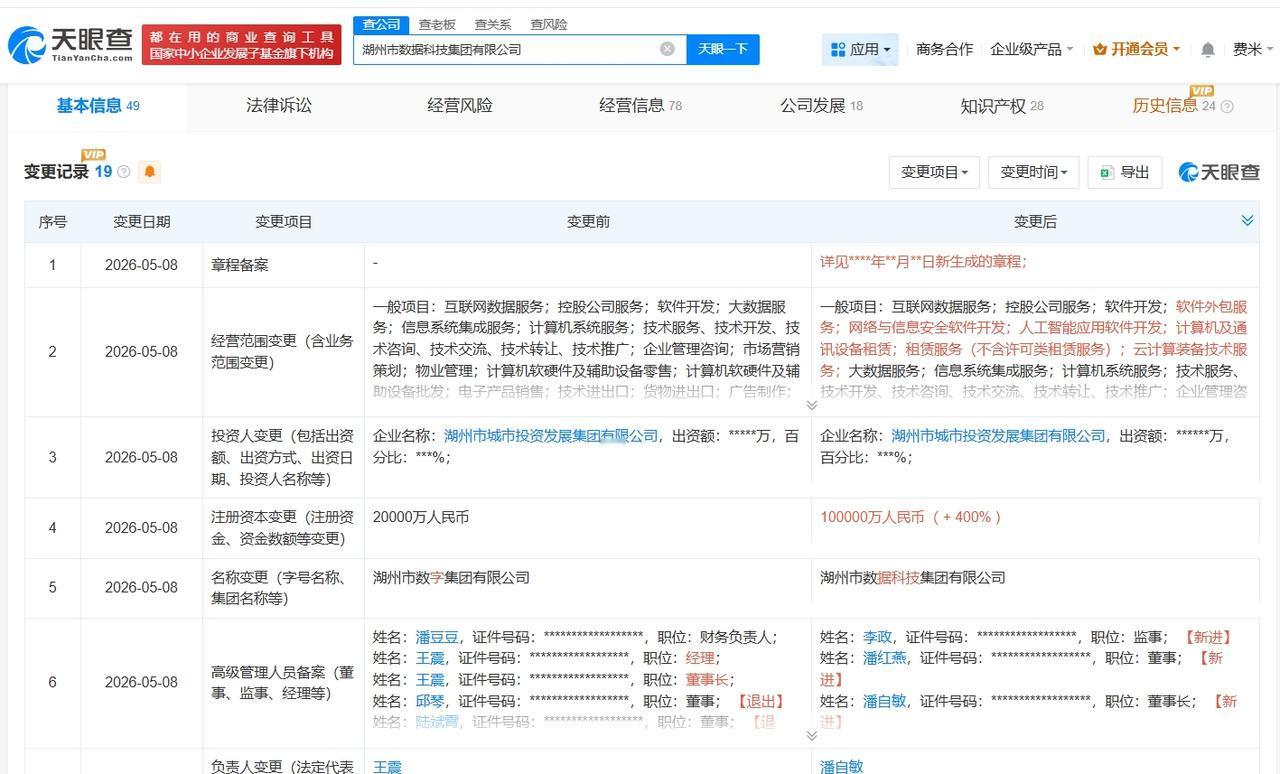Viewport: 1280px width, 774px height.
Task: Select the 知识产权 tab
Action: point(1002,106)
